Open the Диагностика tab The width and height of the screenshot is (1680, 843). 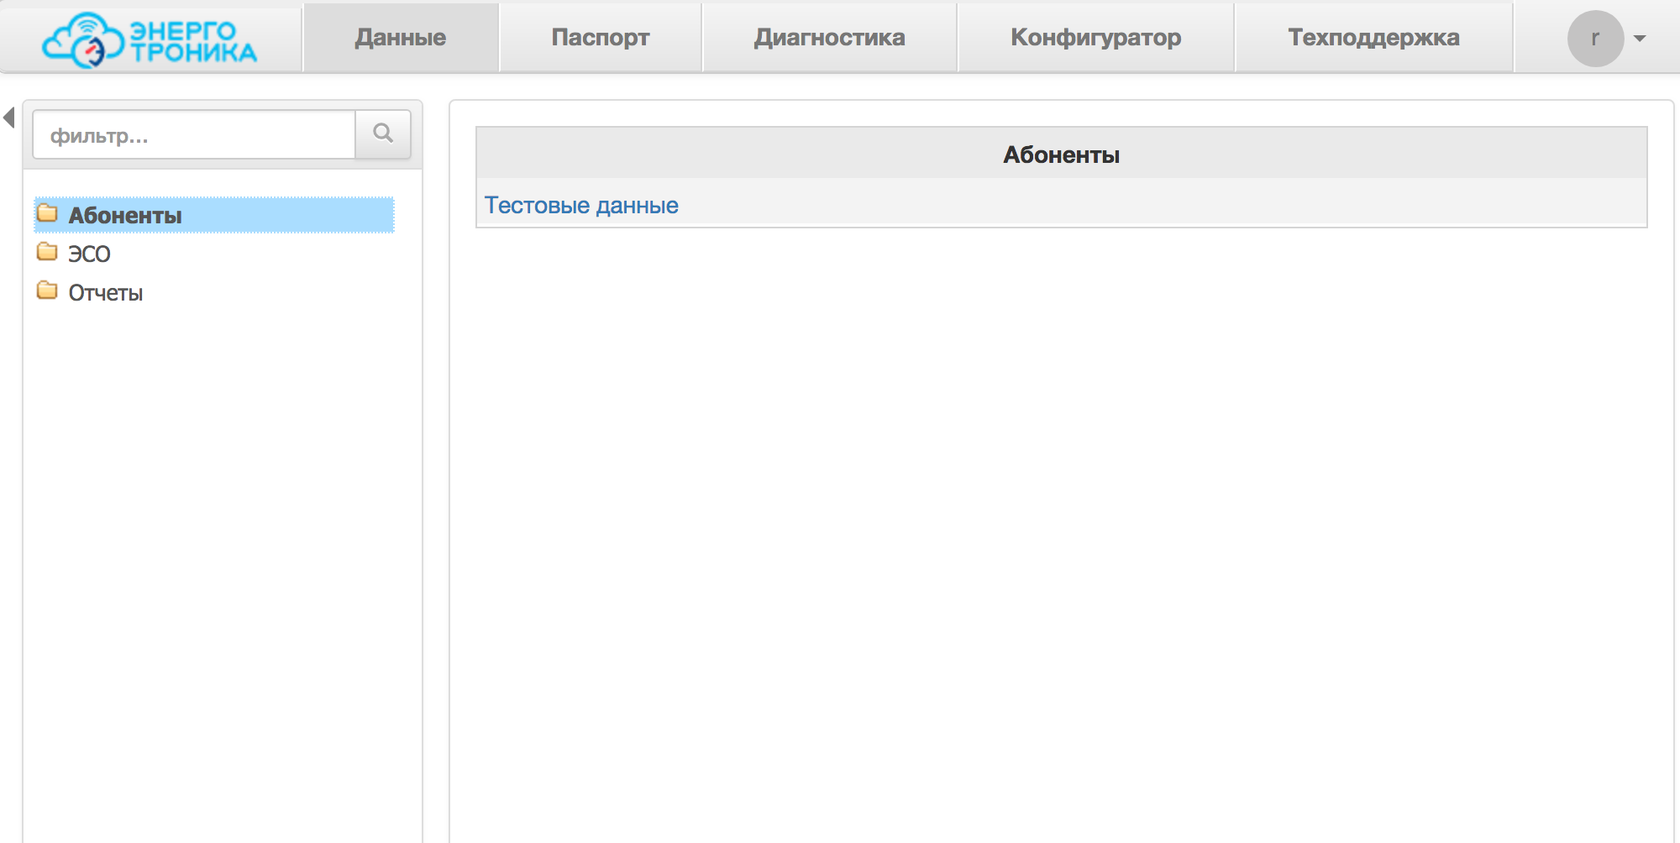tap(829, 37)
